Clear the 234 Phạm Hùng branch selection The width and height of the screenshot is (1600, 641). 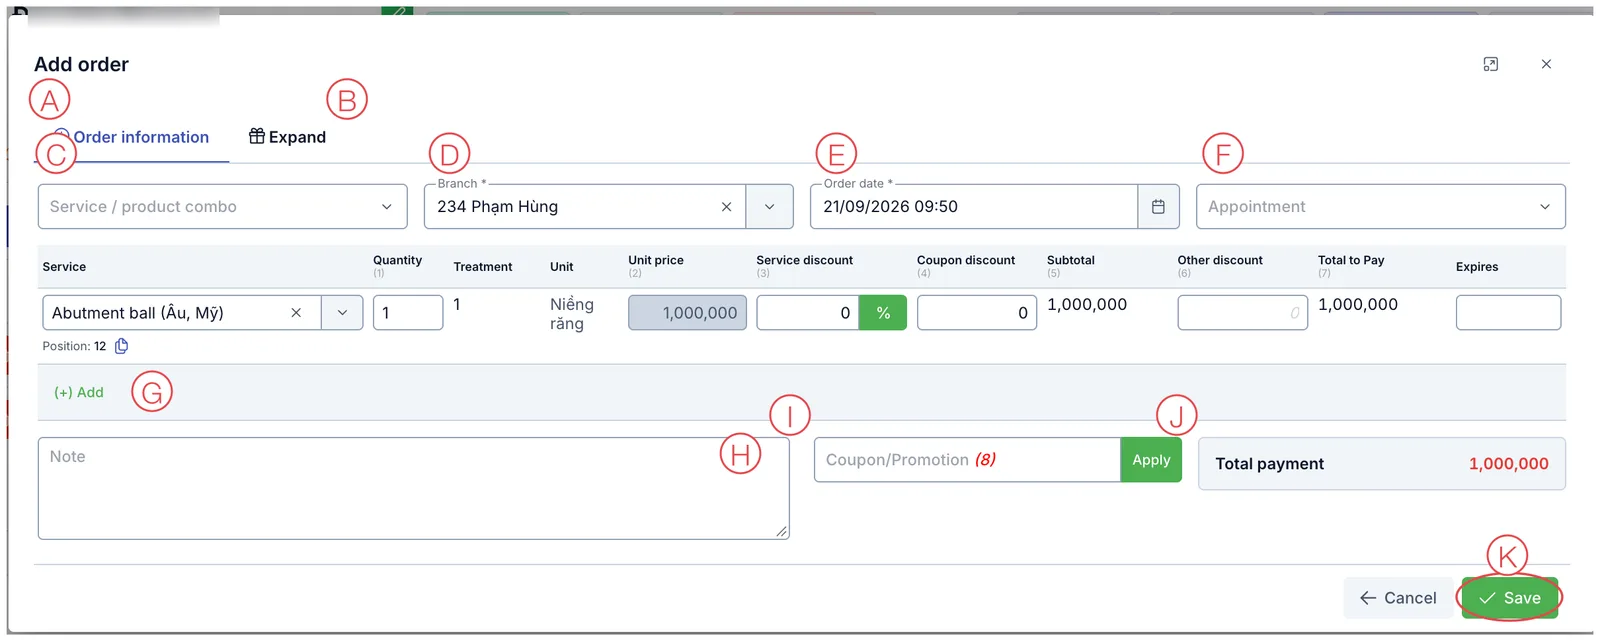point(726,207)
